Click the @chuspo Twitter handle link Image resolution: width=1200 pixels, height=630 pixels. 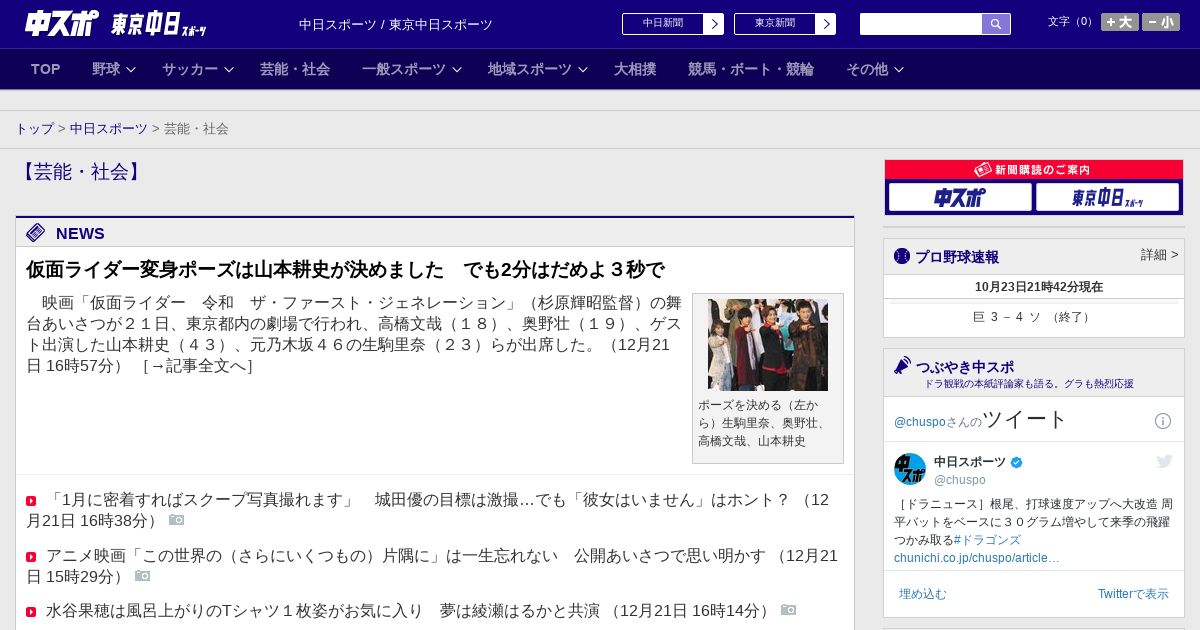click(x=920, y=422)
